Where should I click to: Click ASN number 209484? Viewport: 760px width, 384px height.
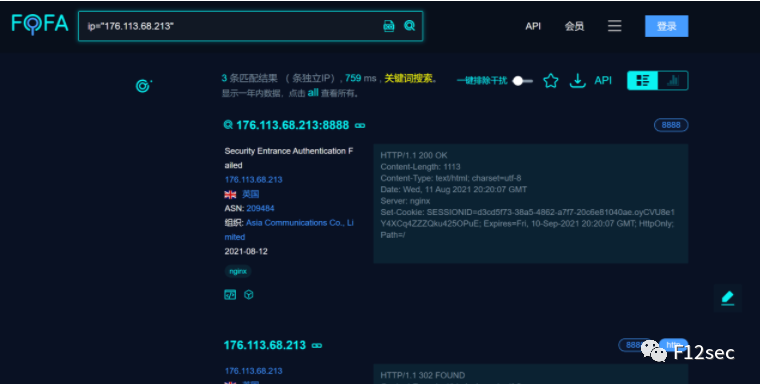260,208
